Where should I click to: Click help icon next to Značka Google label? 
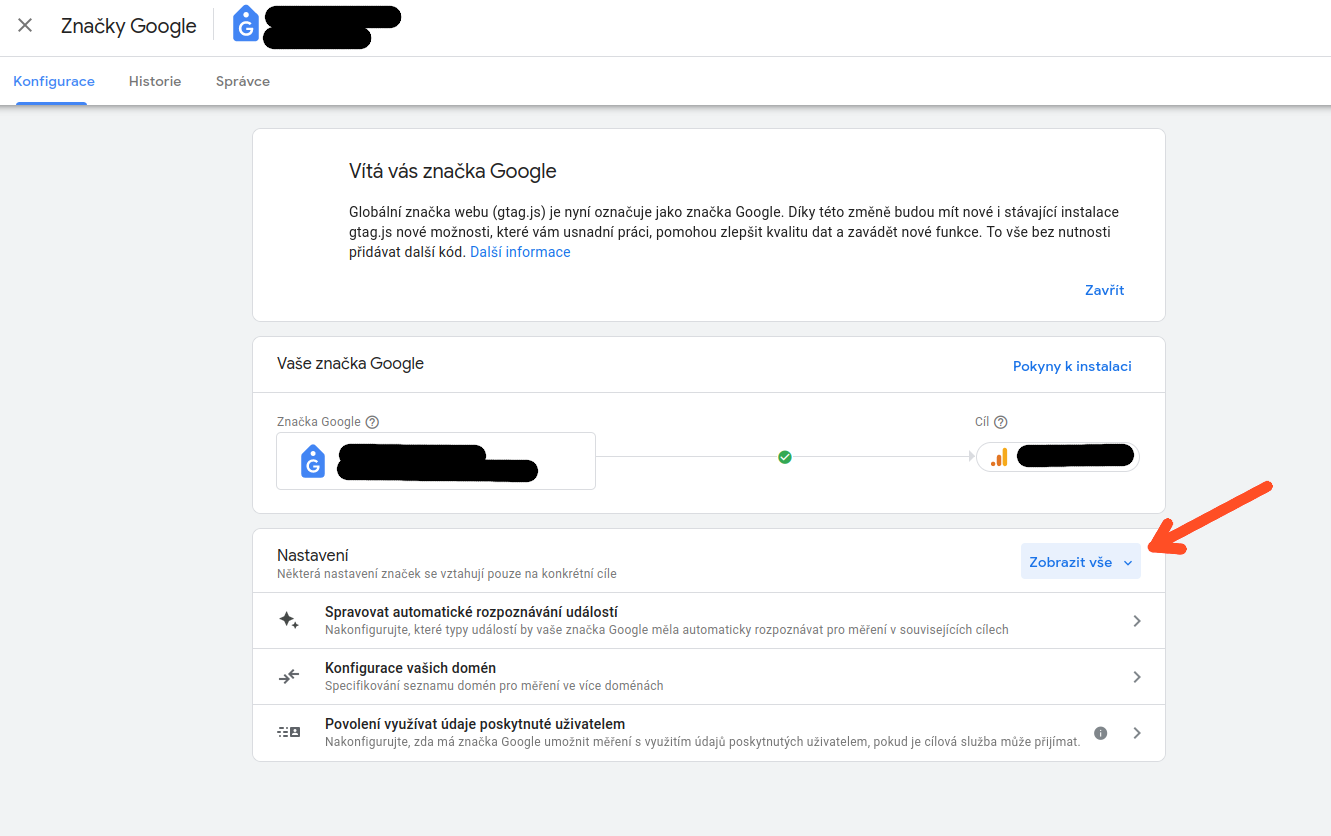373,422
